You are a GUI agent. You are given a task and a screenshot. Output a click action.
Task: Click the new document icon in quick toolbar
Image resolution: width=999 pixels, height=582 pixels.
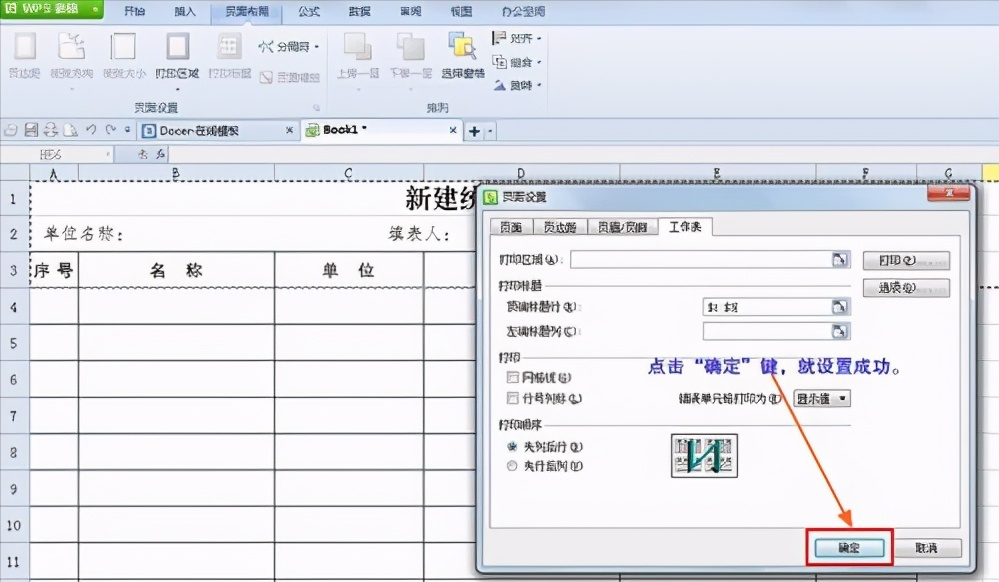[x=10, y=130]
